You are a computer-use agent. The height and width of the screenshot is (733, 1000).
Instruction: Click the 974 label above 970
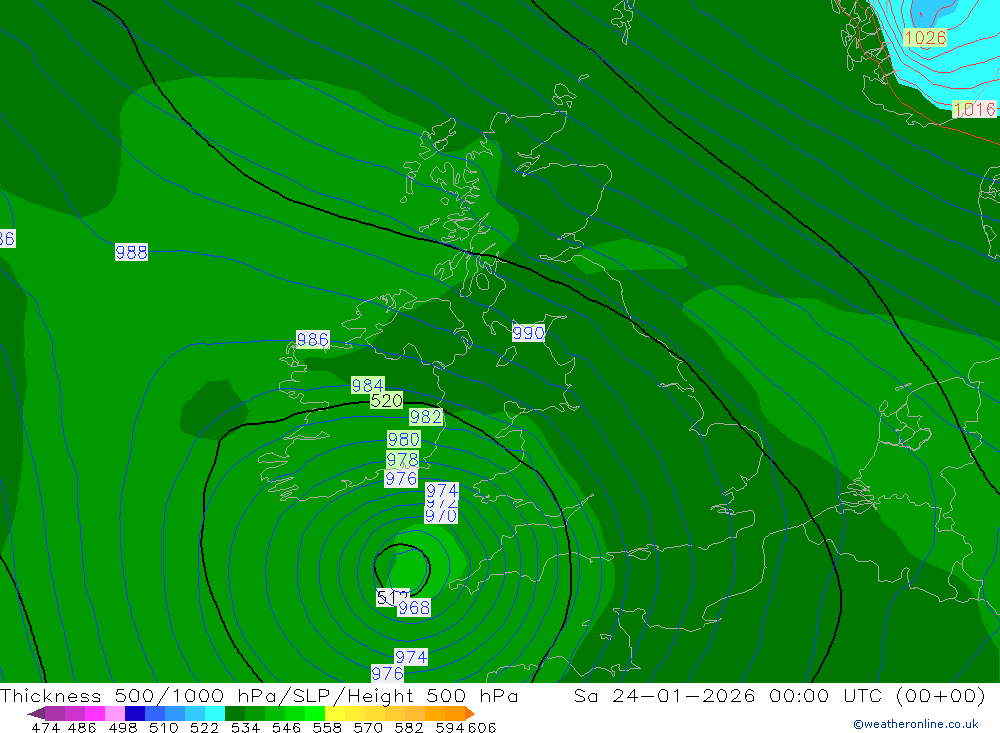(x=442, y=491)
